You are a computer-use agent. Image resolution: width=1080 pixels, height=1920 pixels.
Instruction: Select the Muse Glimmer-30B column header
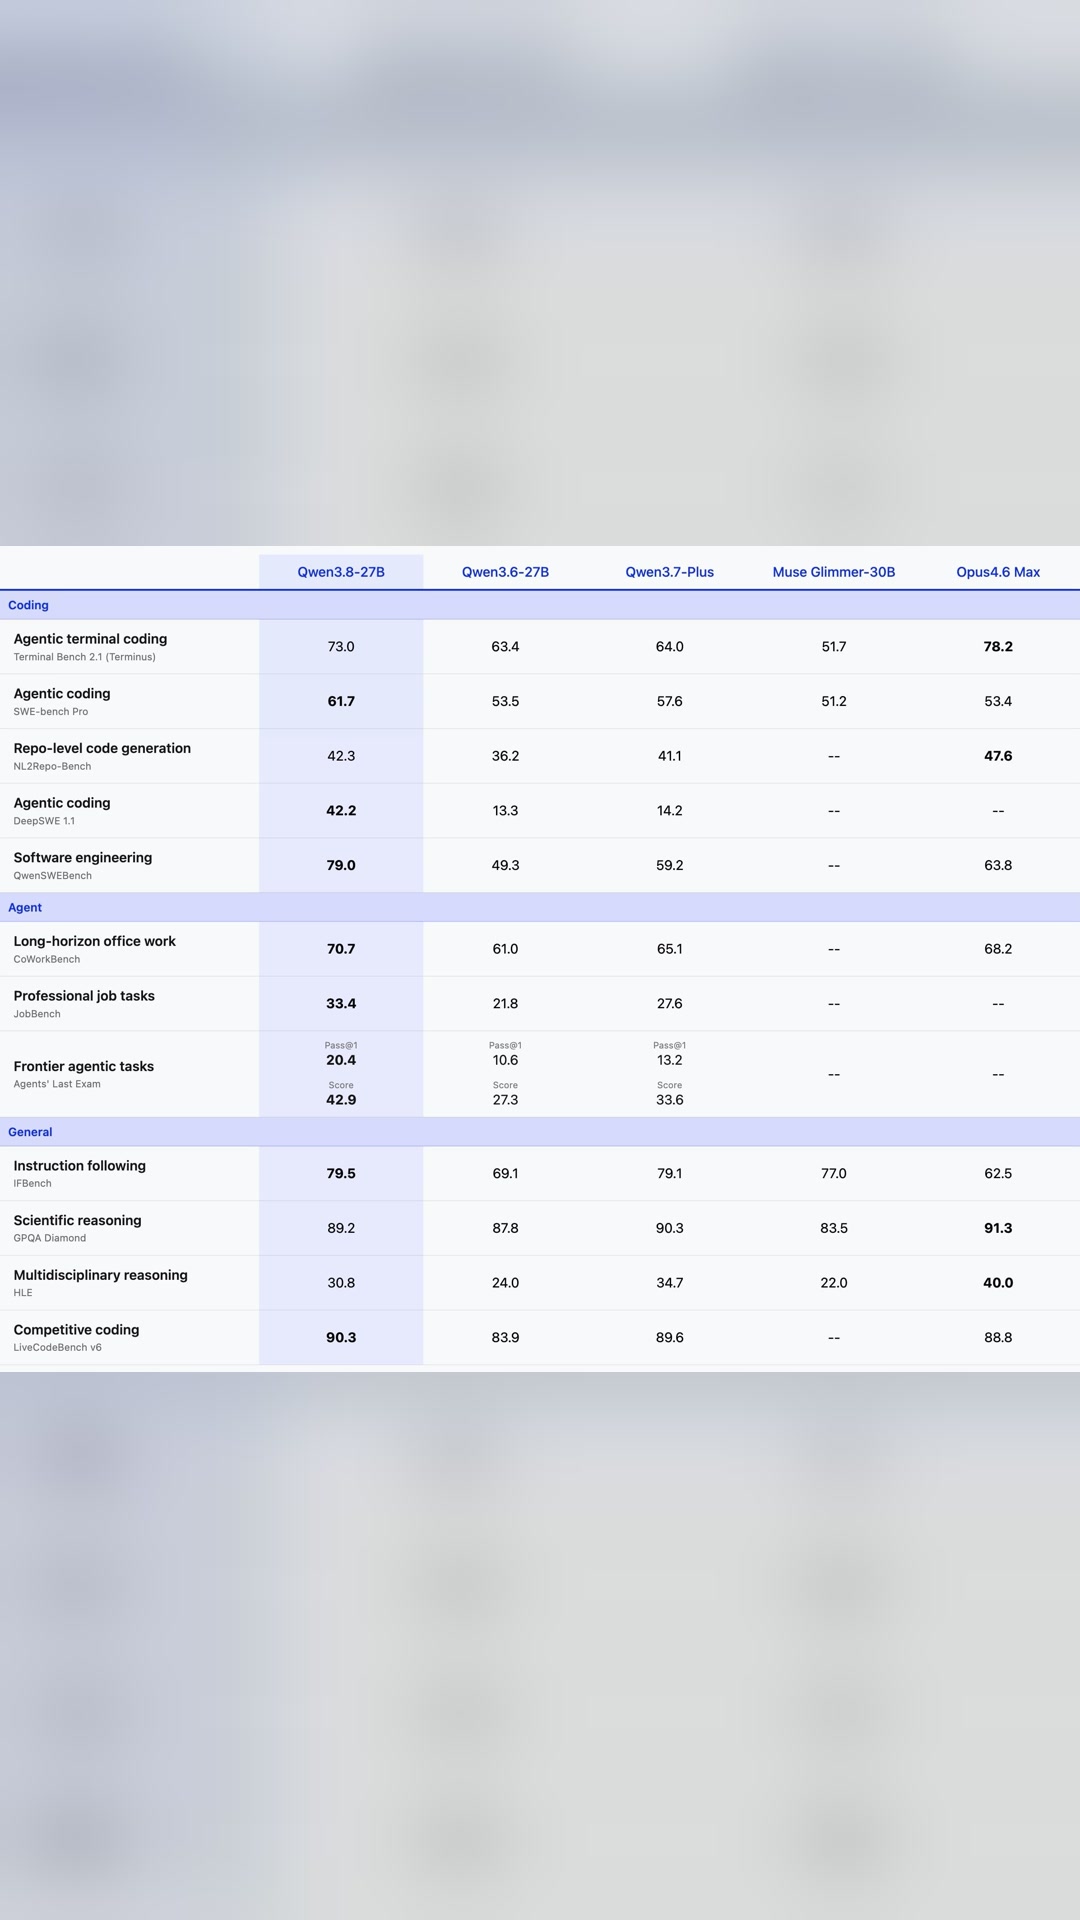[x=834, y=572]
